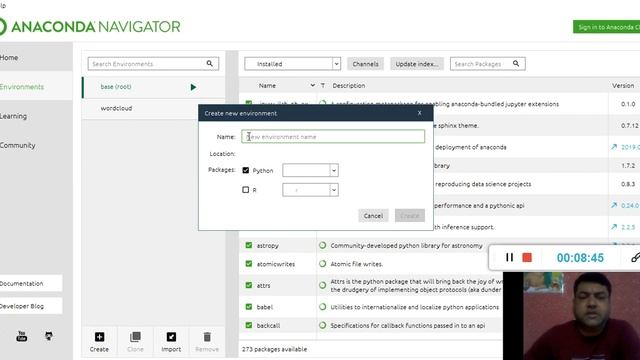
Task: Toggle the backcall package checkbox
Action: pos(249,325)
